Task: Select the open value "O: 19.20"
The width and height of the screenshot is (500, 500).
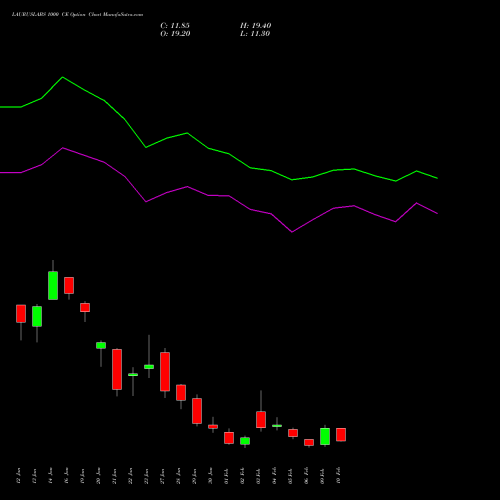Action: pyautogui.click(x=175, y=34)
